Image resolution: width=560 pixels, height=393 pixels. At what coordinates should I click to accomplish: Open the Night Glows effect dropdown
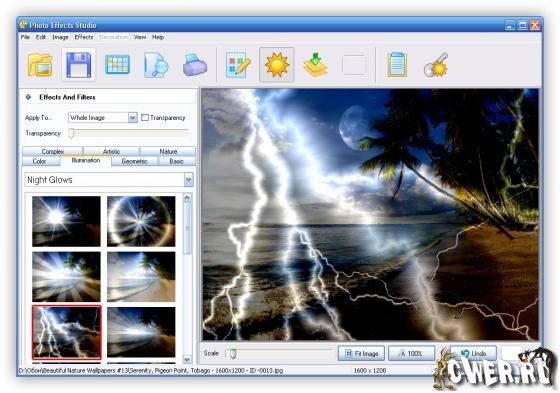click(x=188, y=180)
